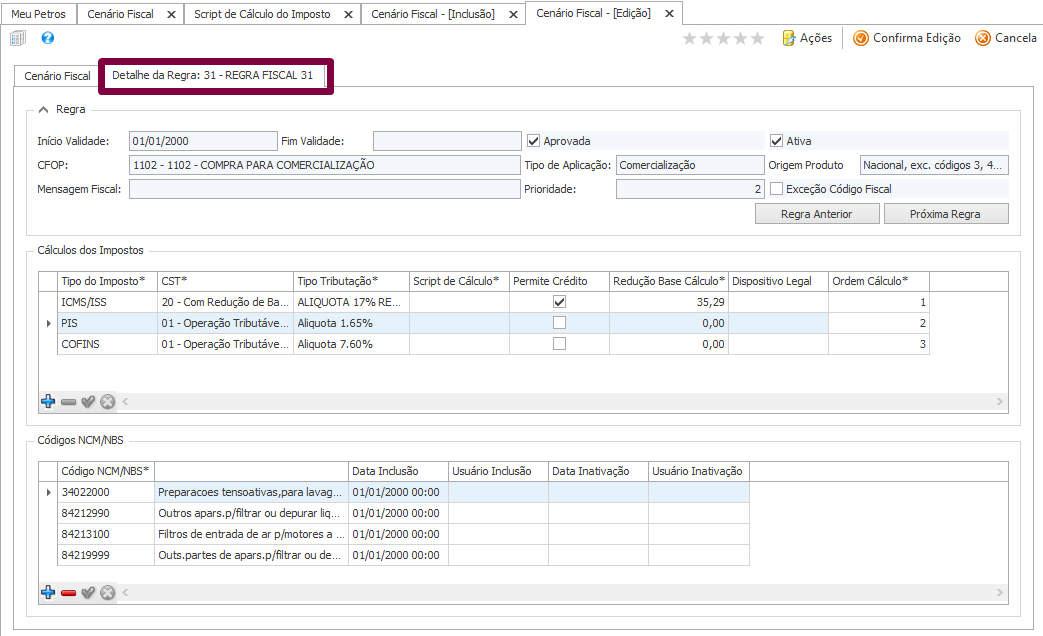Click the Fim Validade field

447,141
